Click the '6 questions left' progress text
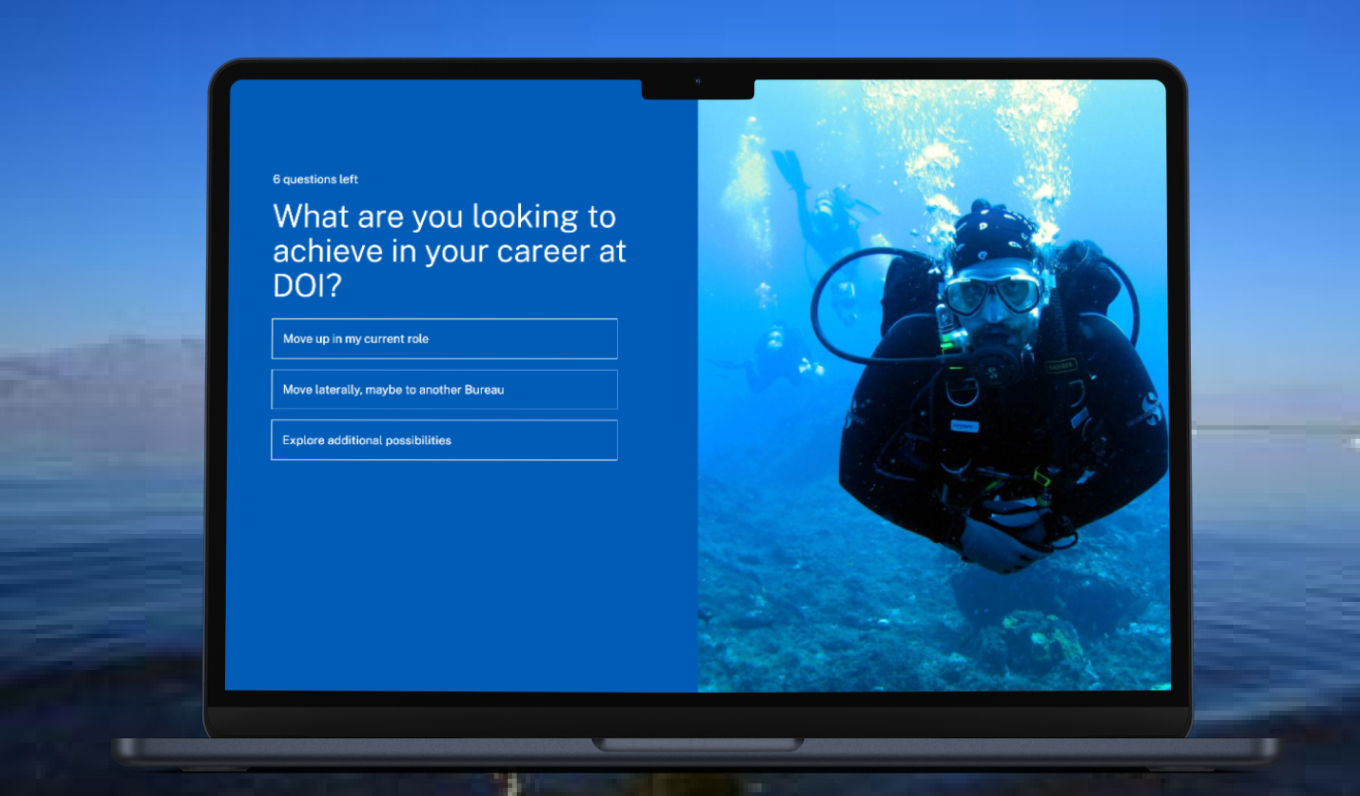Screen dimensions: 1360x796 pyautogui.click(x=315, y=179)
